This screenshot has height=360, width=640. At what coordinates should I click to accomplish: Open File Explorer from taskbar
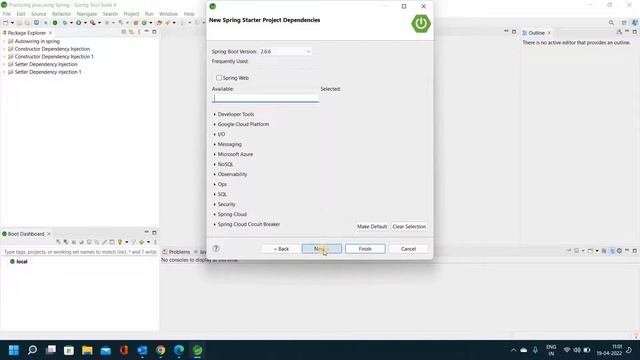click(87, 350)
